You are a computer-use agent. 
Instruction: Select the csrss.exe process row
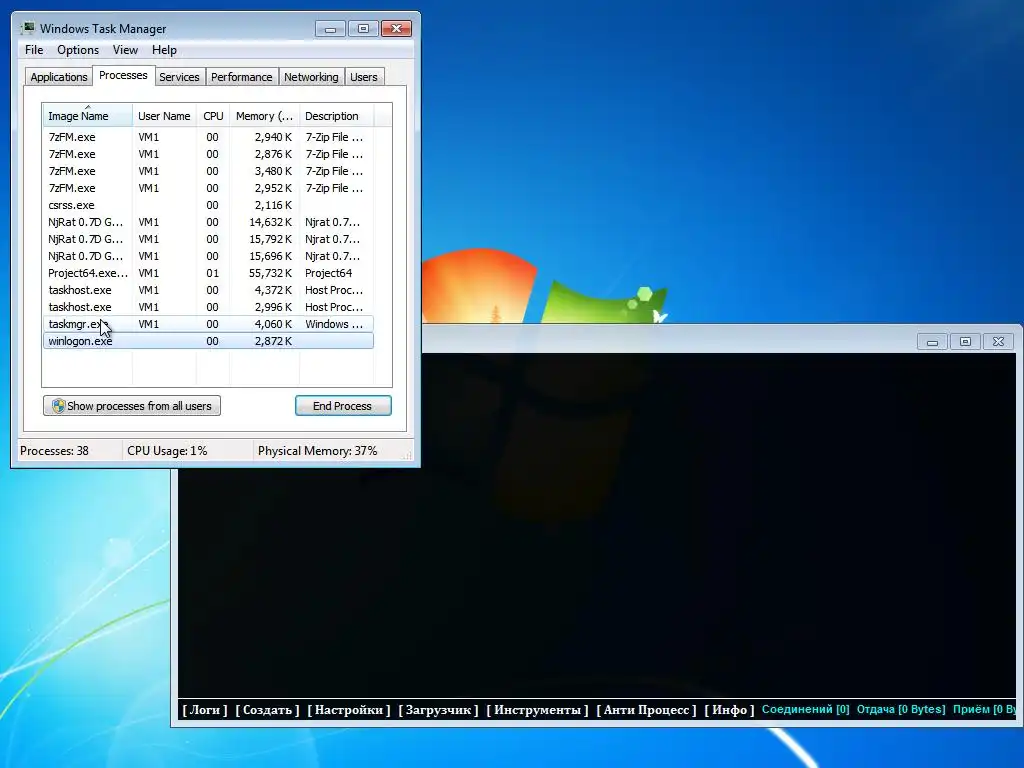(208, 205)
